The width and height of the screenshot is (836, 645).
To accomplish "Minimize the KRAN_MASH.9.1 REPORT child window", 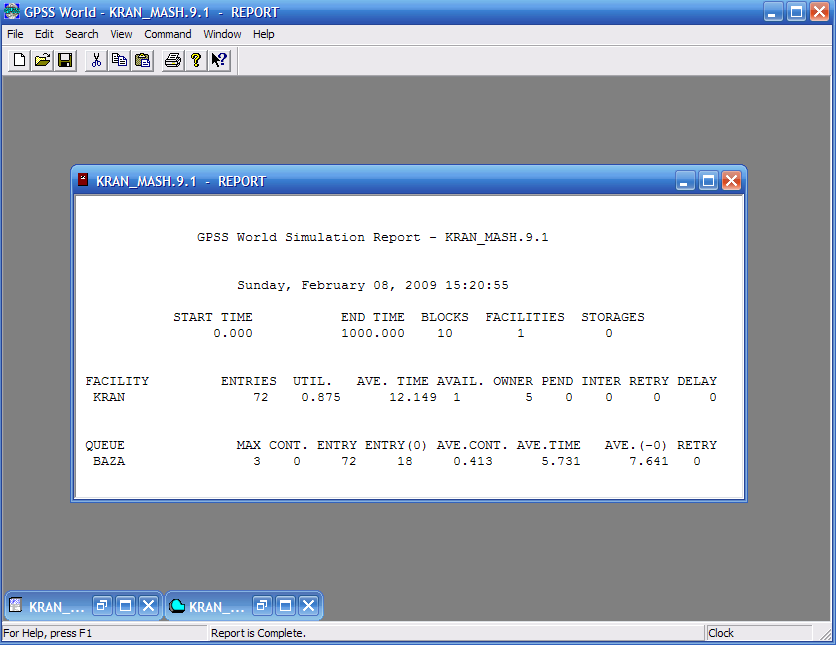I will tap(685, 181).
